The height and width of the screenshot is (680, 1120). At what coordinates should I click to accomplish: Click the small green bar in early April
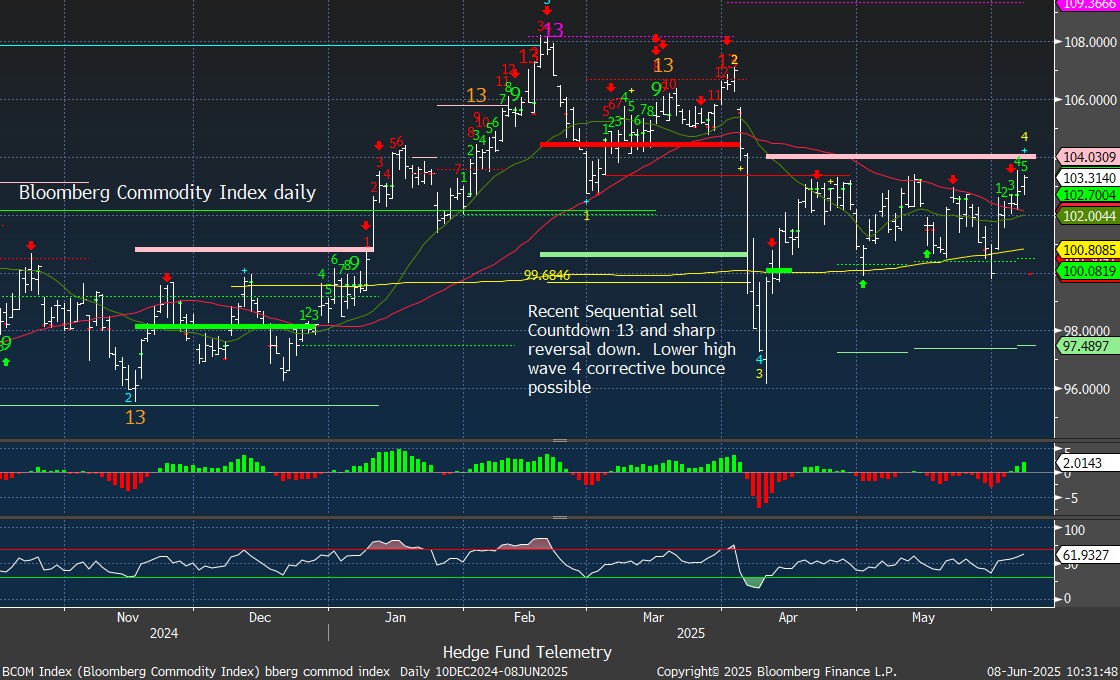tap(779, 271)
